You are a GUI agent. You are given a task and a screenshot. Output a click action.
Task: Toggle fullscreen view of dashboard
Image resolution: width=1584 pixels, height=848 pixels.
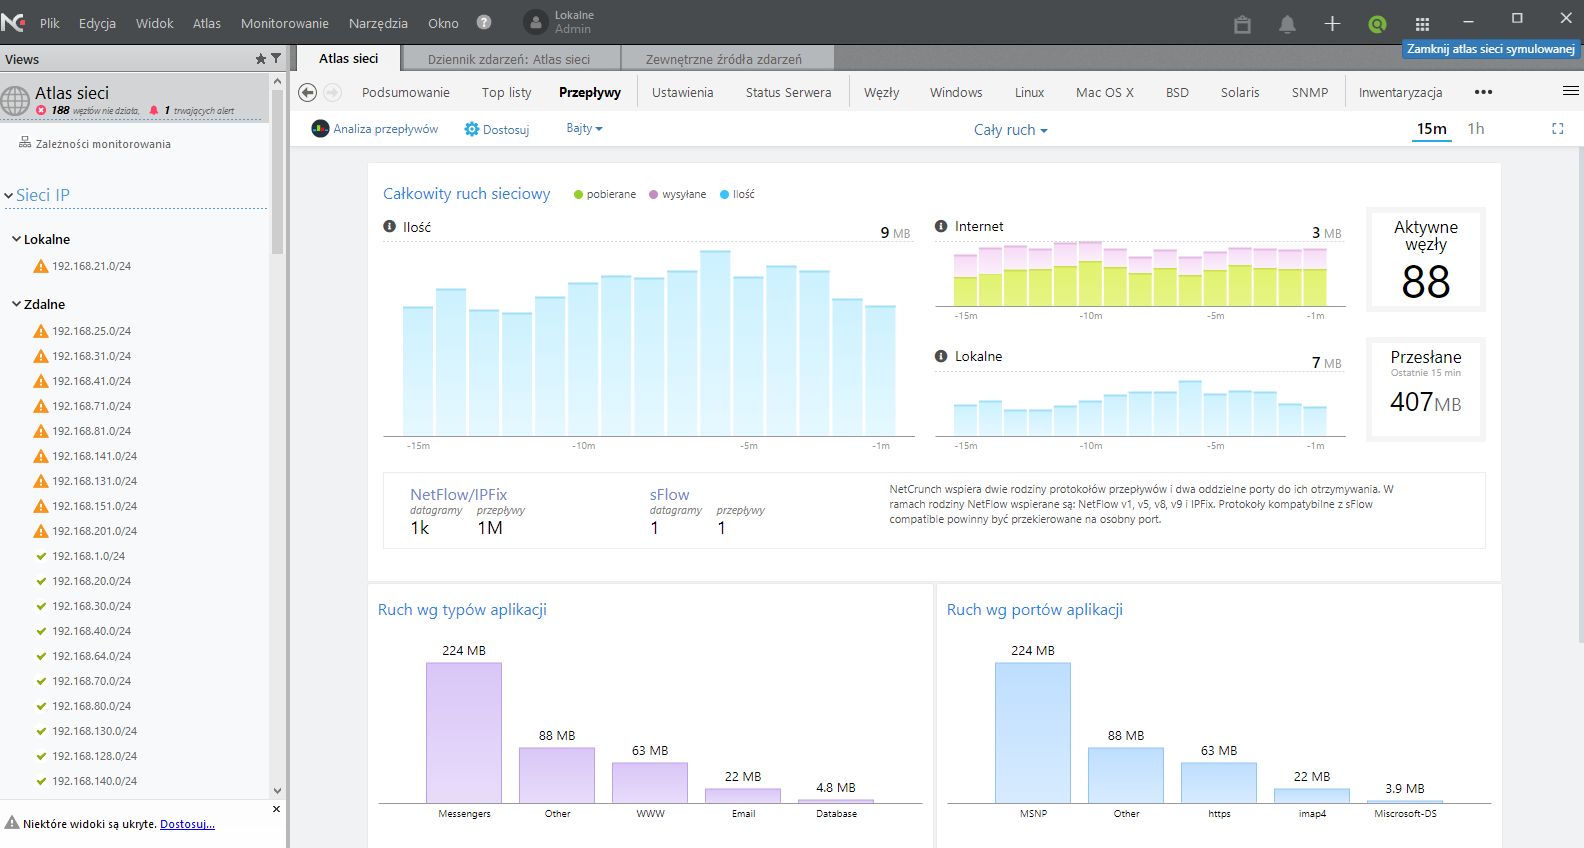(1557, 129)
